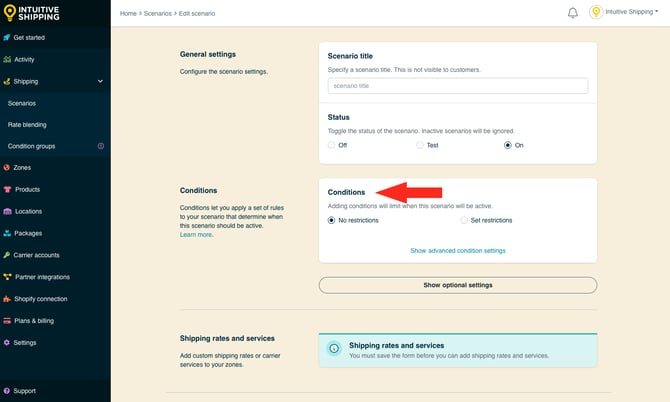
Task: Select the Test status radio button
Action: point(420,145)
